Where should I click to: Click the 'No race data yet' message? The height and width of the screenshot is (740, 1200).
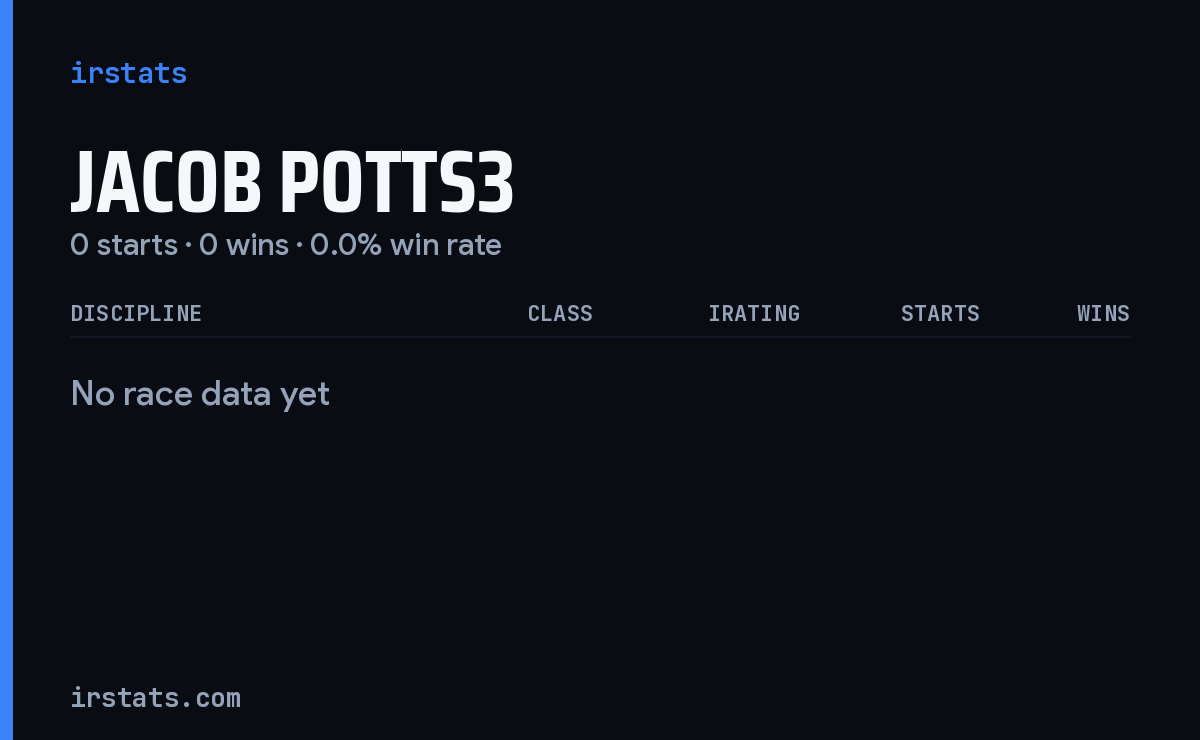200,394
